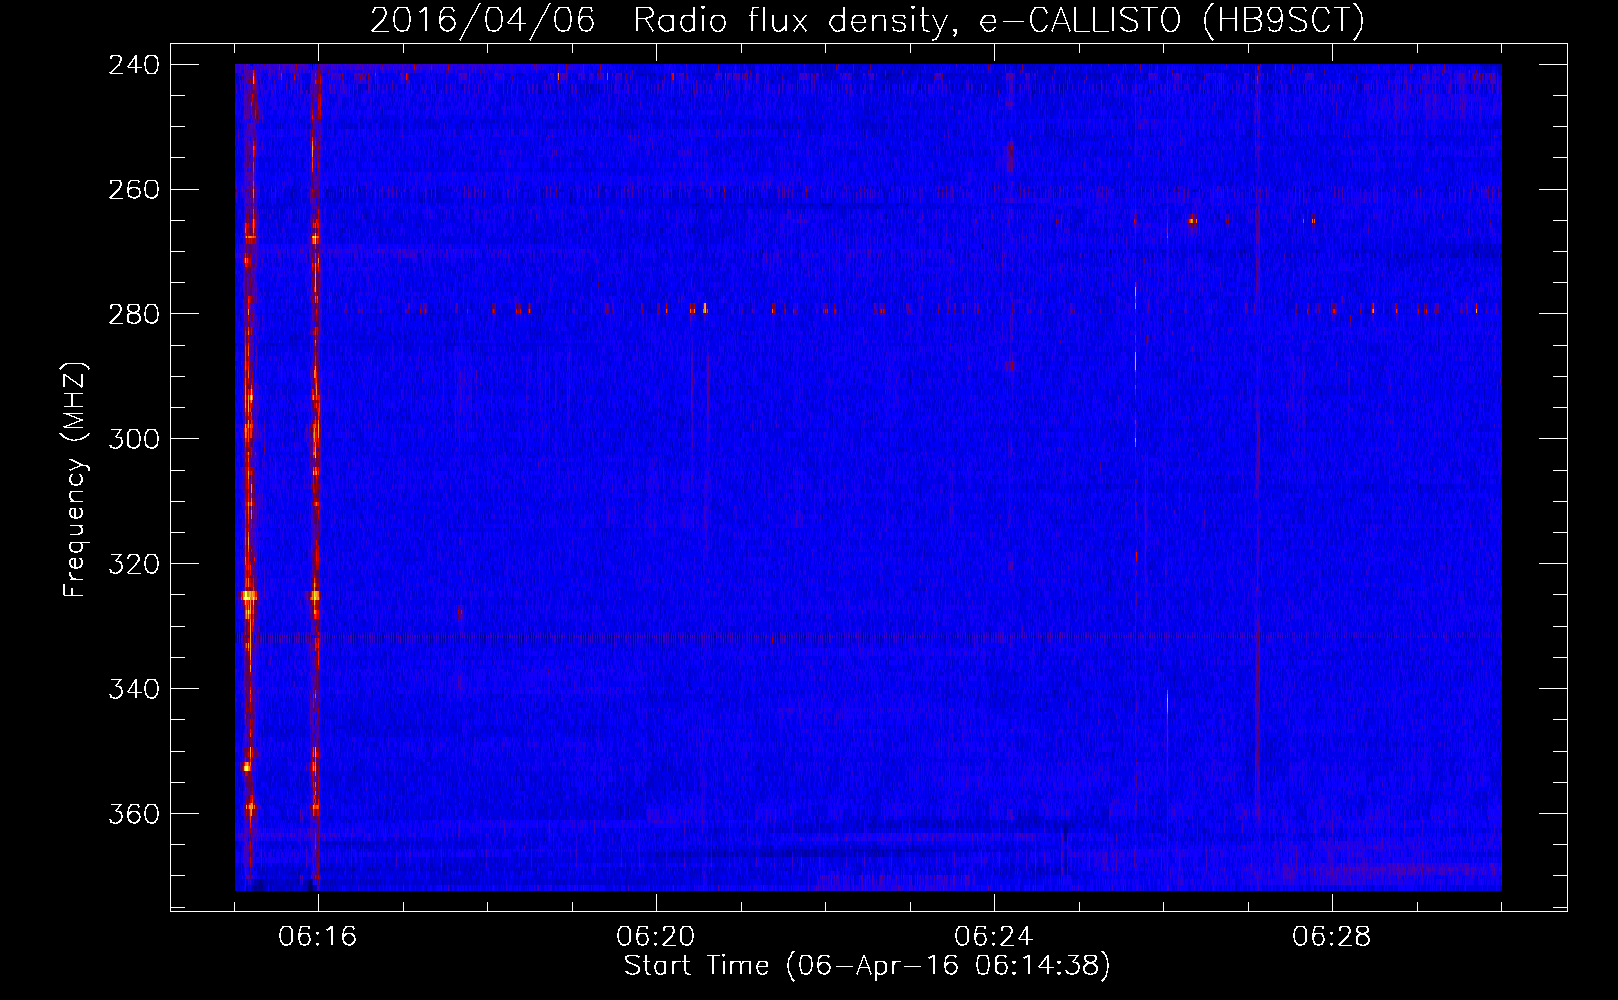Select the date text "2016/04/06" in the title
The width and height of the screenshot is (1618, 1000).
pyautogui.click(x=483, y=20)
